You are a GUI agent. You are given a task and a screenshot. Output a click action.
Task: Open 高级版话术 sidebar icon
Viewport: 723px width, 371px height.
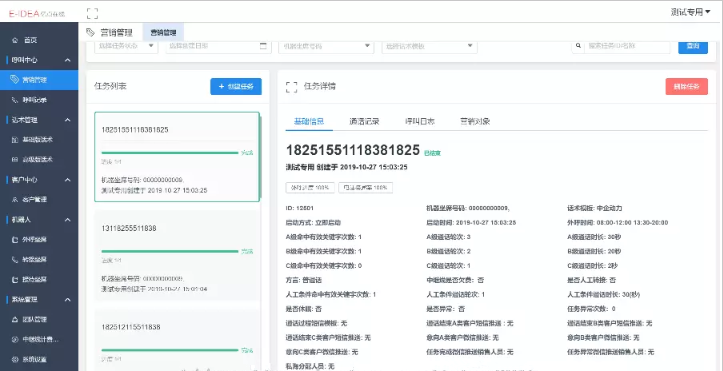(14, 159)
